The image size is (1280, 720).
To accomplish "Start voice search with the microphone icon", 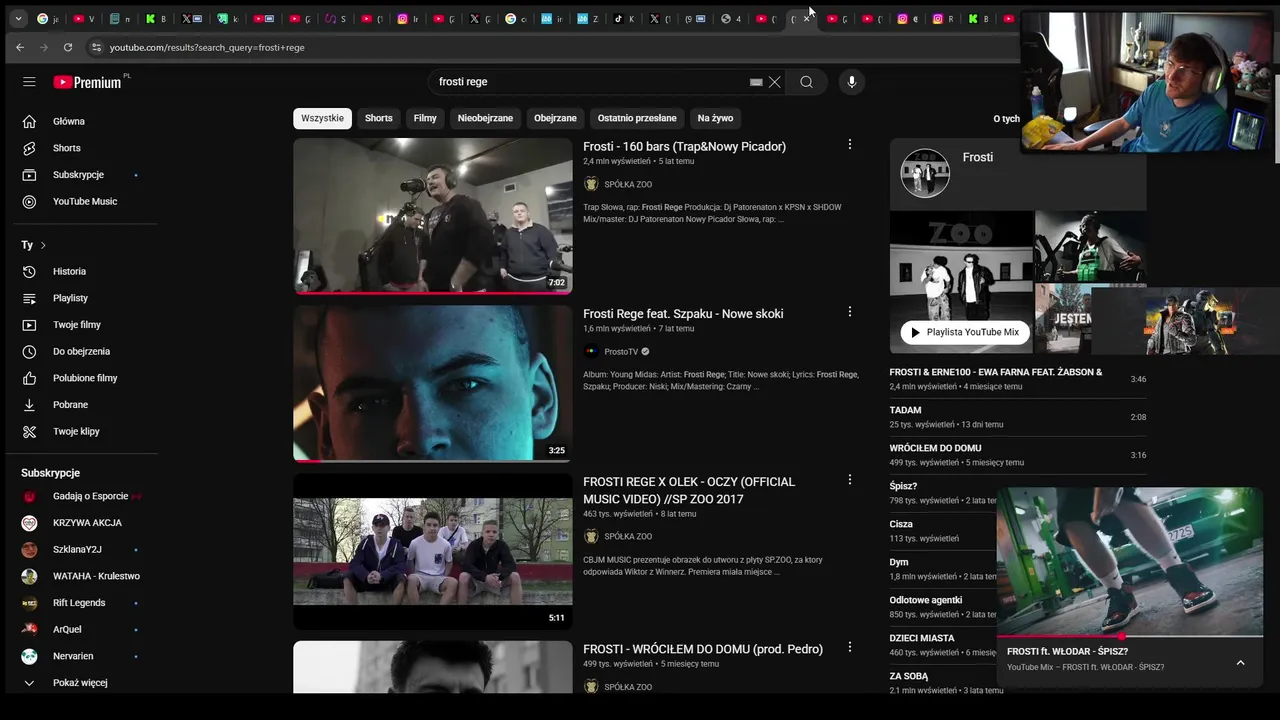I will pyautogui.click(x=851, y=82).
